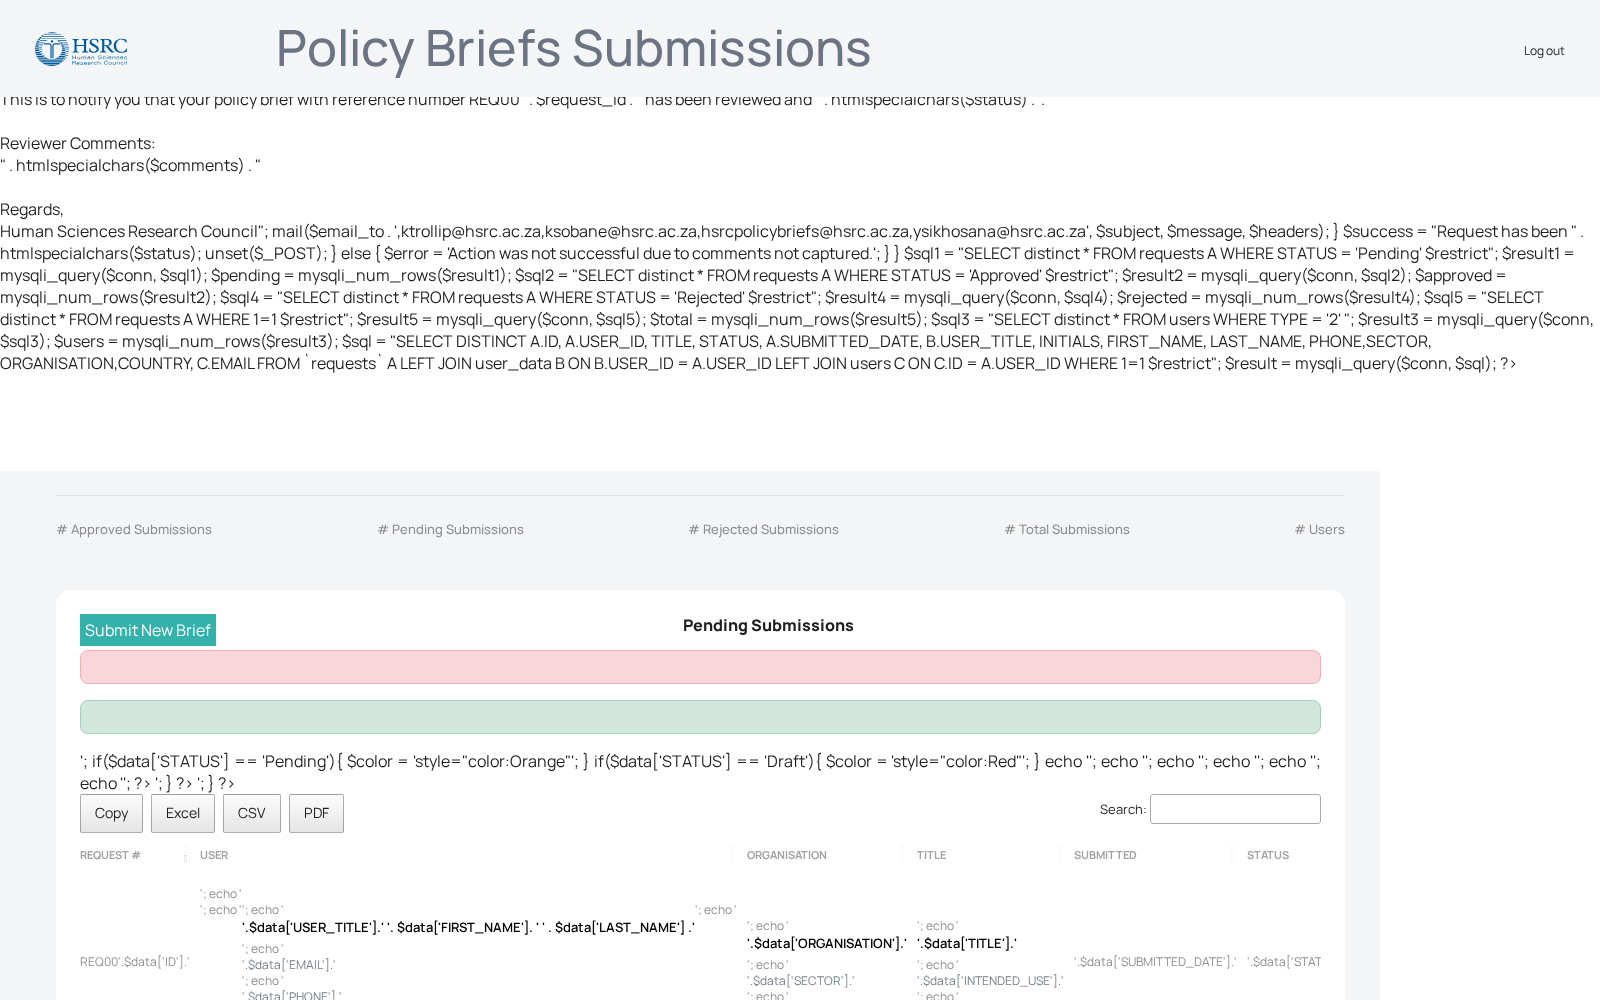
Task: View the # Total Submissions card
Action: (x=1067, y=530)
